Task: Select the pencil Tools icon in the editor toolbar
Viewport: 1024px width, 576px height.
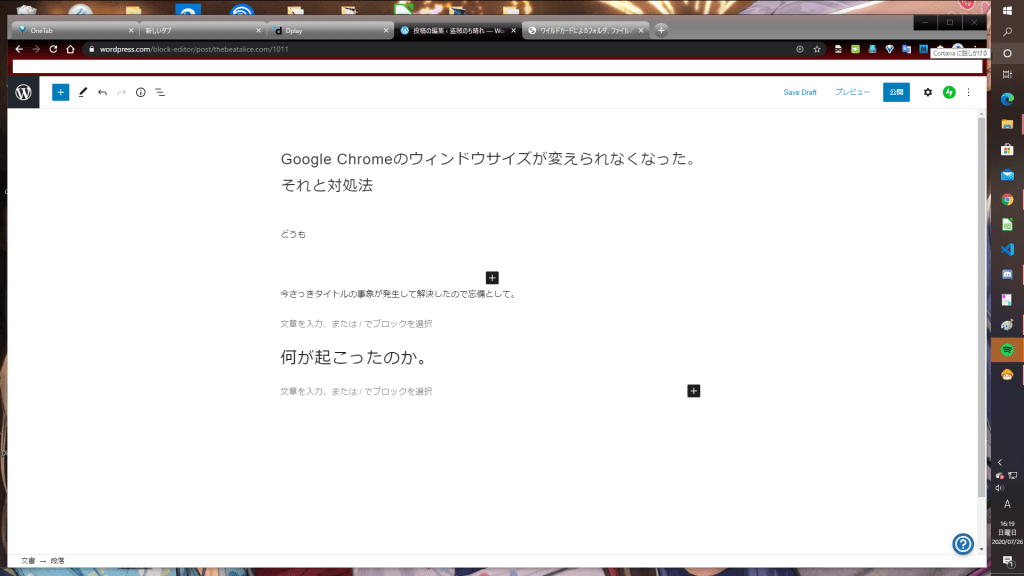Action: tap(83, 92)
